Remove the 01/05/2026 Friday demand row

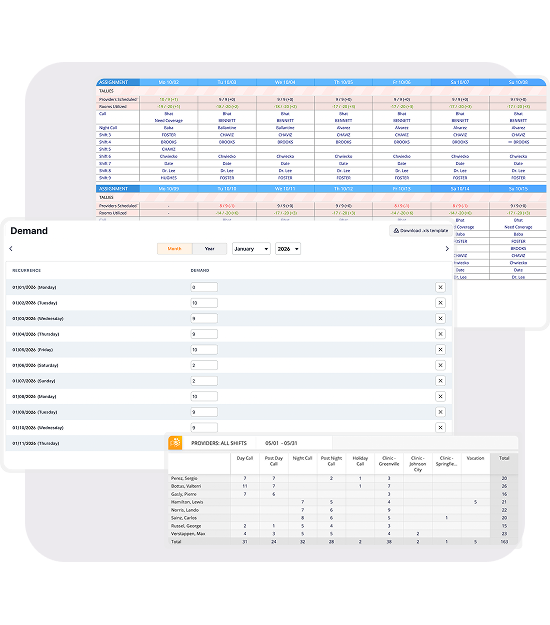(x=440, y=350)
